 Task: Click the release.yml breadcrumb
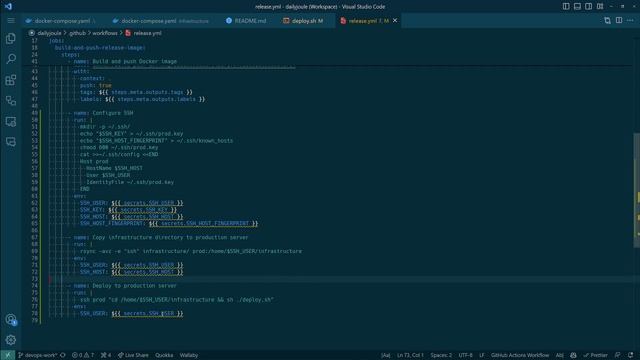[x=147, y=33]
